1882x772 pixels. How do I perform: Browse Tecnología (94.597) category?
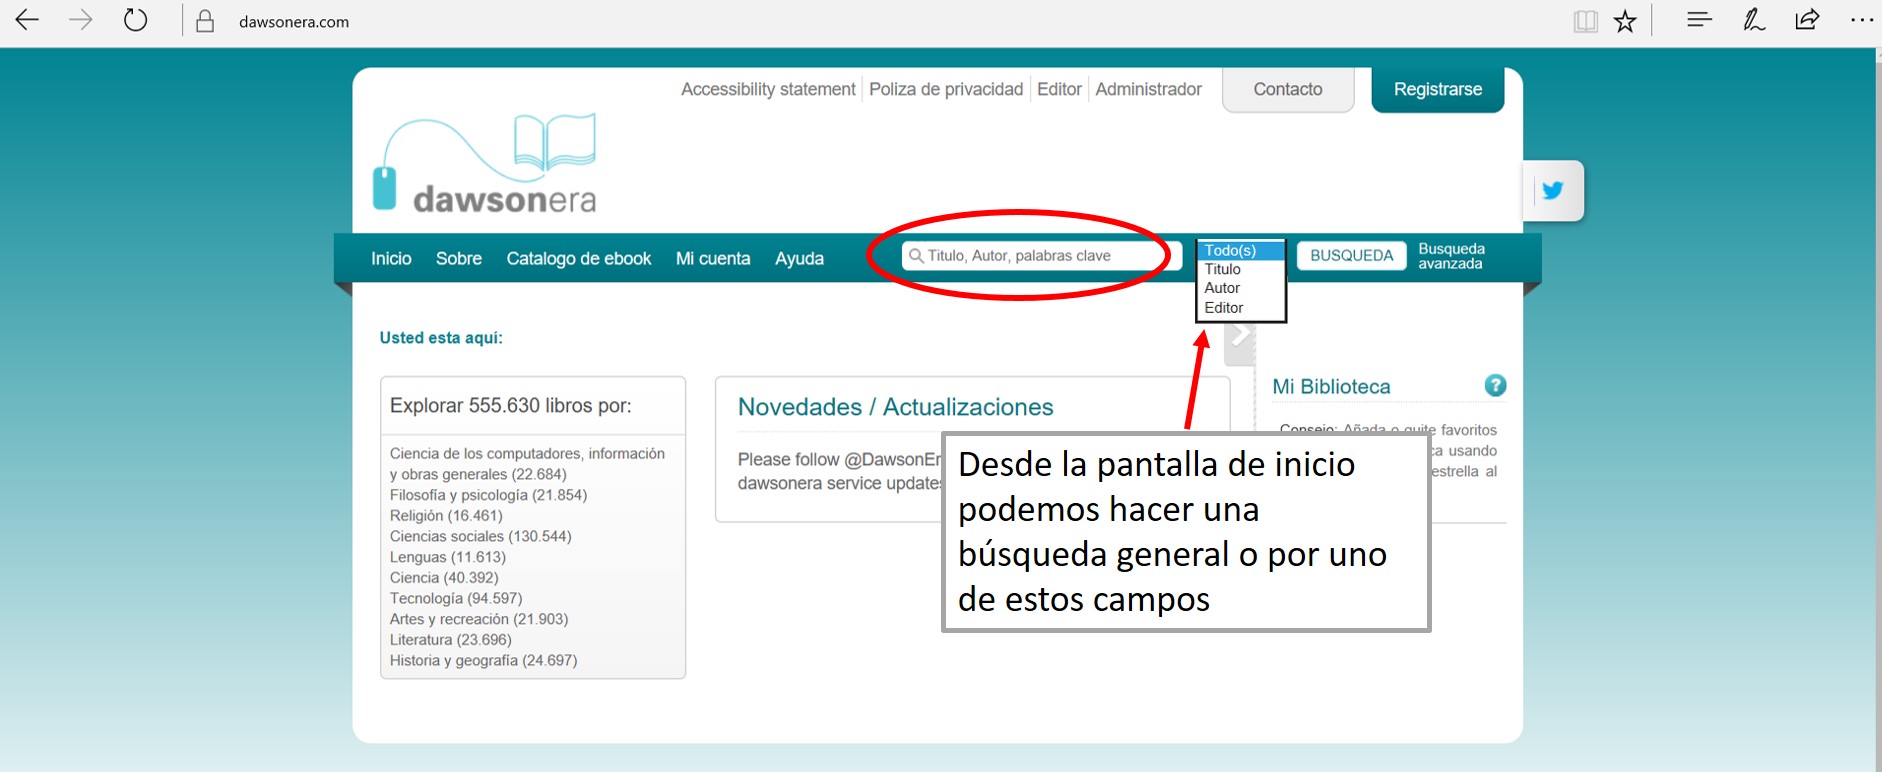[456, 598]
